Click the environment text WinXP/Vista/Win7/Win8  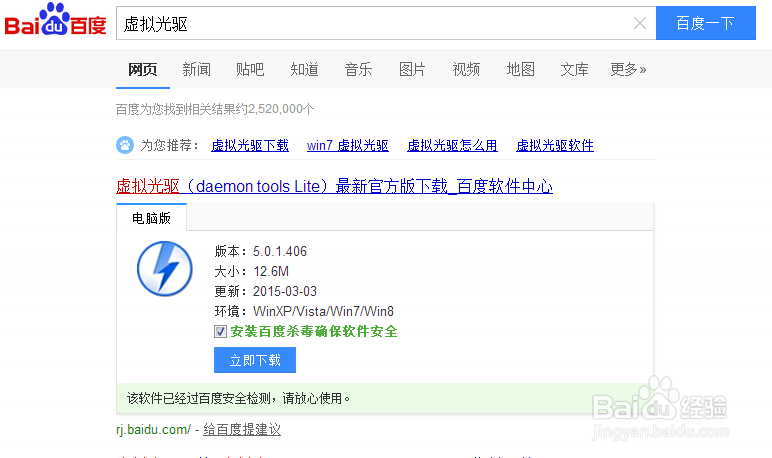pyautogui.click(x=323, y=311)
